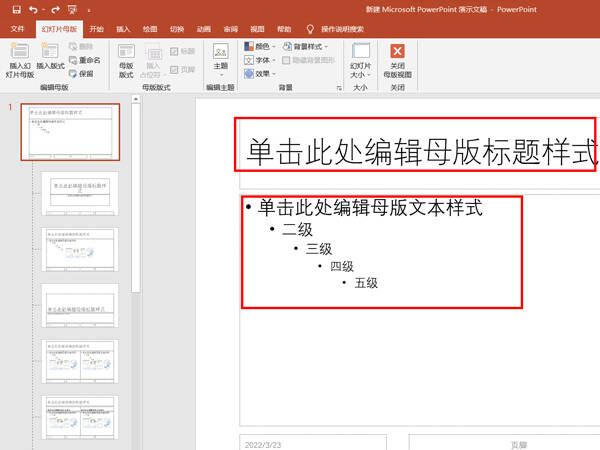Switch to the 幻灯片母版 tab

tap(59, 29)
